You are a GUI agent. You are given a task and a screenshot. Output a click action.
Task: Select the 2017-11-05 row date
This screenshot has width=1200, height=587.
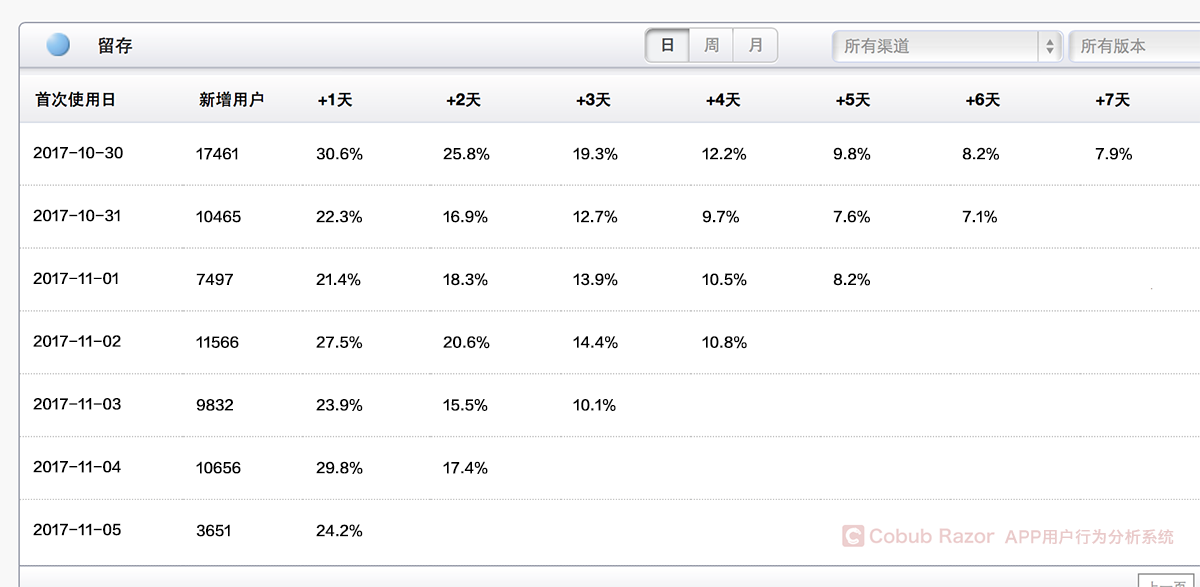click(77, 529)
